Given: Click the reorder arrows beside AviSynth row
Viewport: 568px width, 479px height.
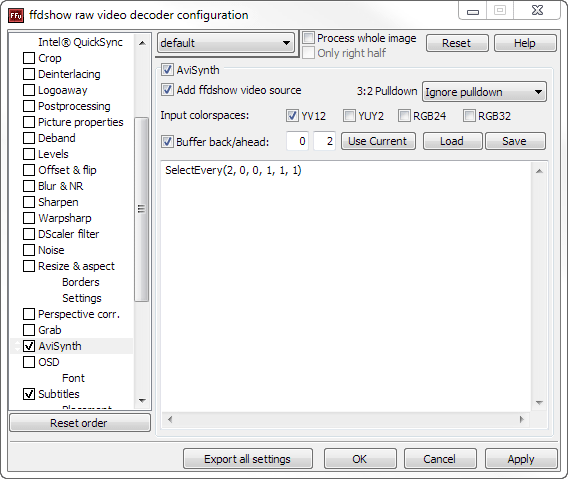Looking at the screenshot, I should (x=17, y=346).
